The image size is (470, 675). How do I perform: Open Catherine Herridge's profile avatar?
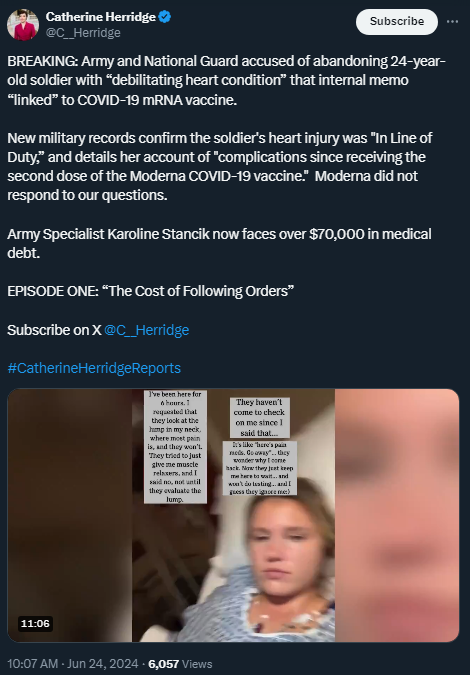click(x=22, y=25)
